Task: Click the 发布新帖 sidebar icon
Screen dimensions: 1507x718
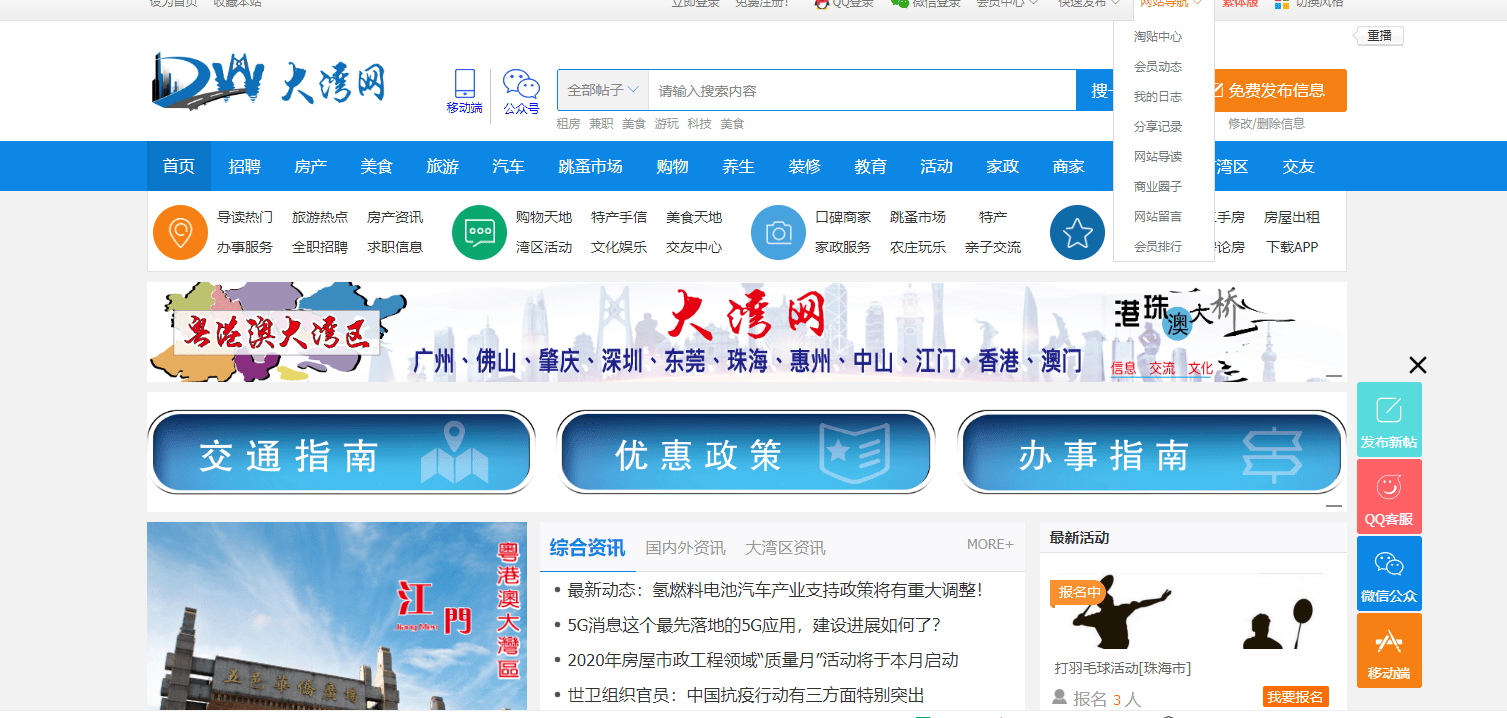Action: 1388,417
